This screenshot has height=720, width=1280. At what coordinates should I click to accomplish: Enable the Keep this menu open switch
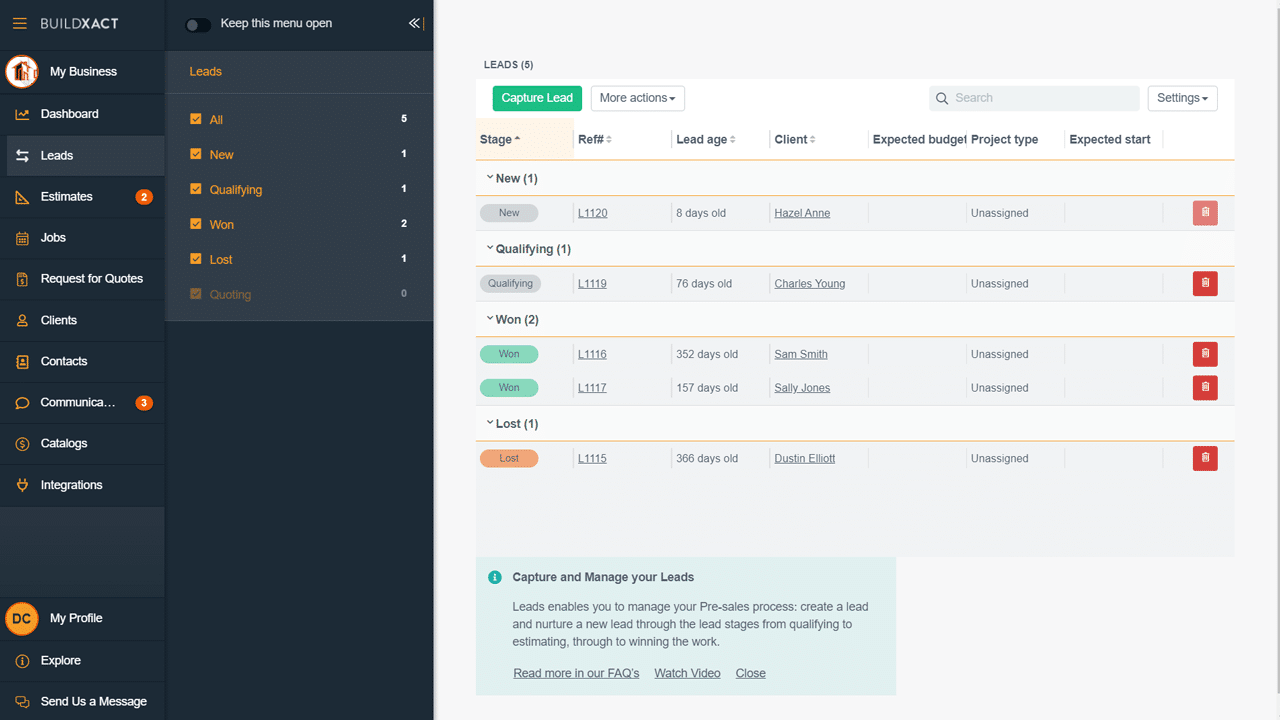pos(197,24)
